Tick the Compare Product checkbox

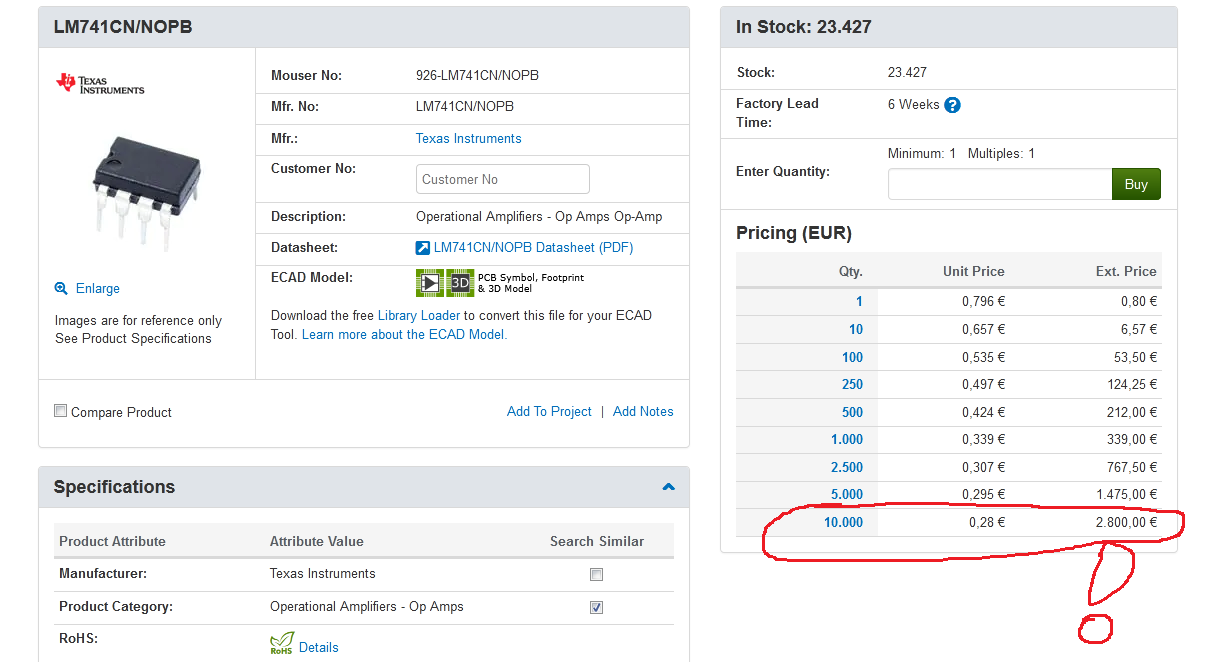61,411
